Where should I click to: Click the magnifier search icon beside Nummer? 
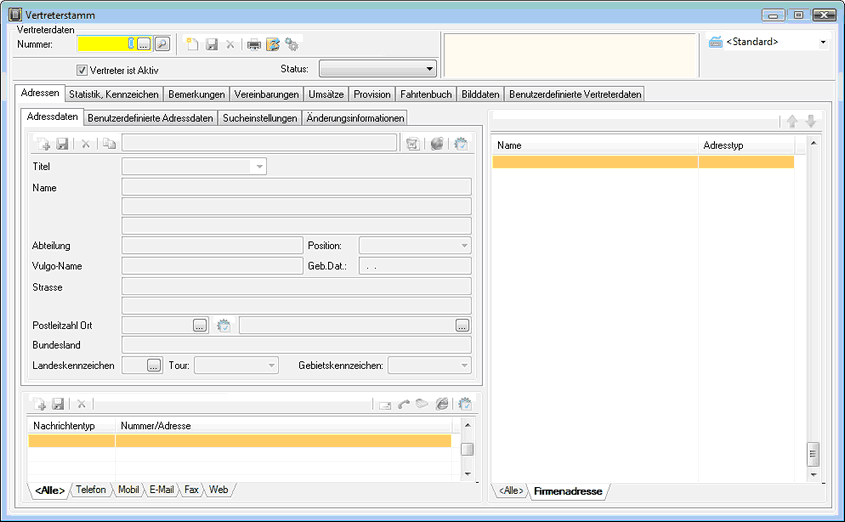(x=162, y=44)
